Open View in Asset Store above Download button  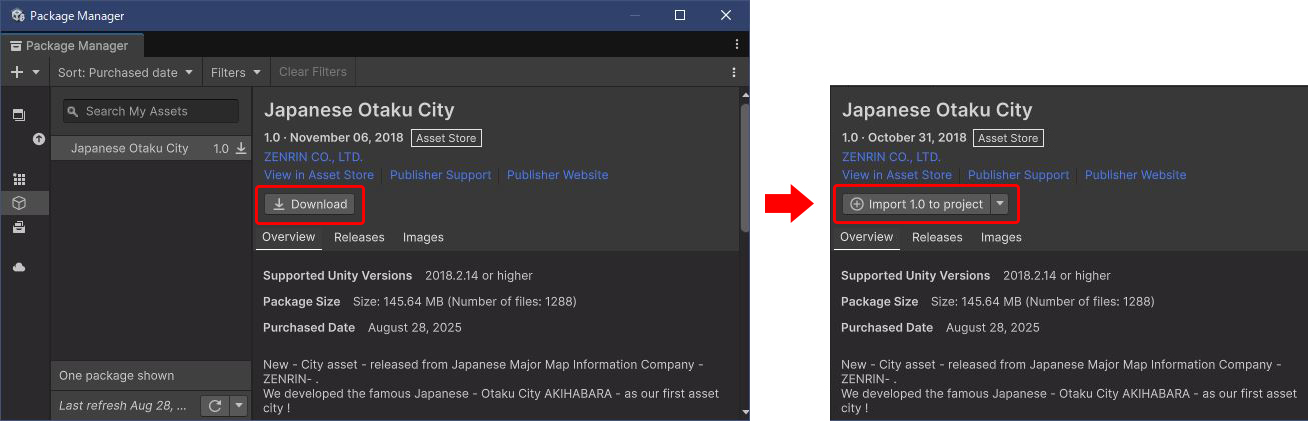[x=319, y=175]
